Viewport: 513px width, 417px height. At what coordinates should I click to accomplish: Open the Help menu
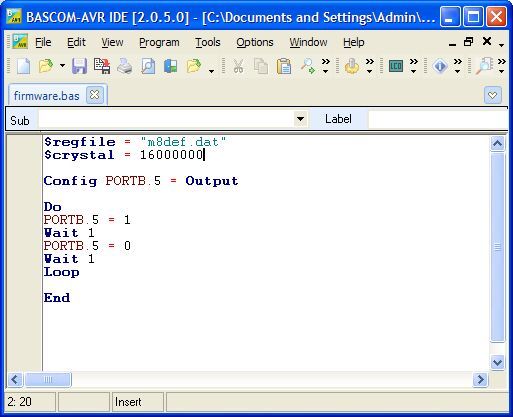coord(354,42)
